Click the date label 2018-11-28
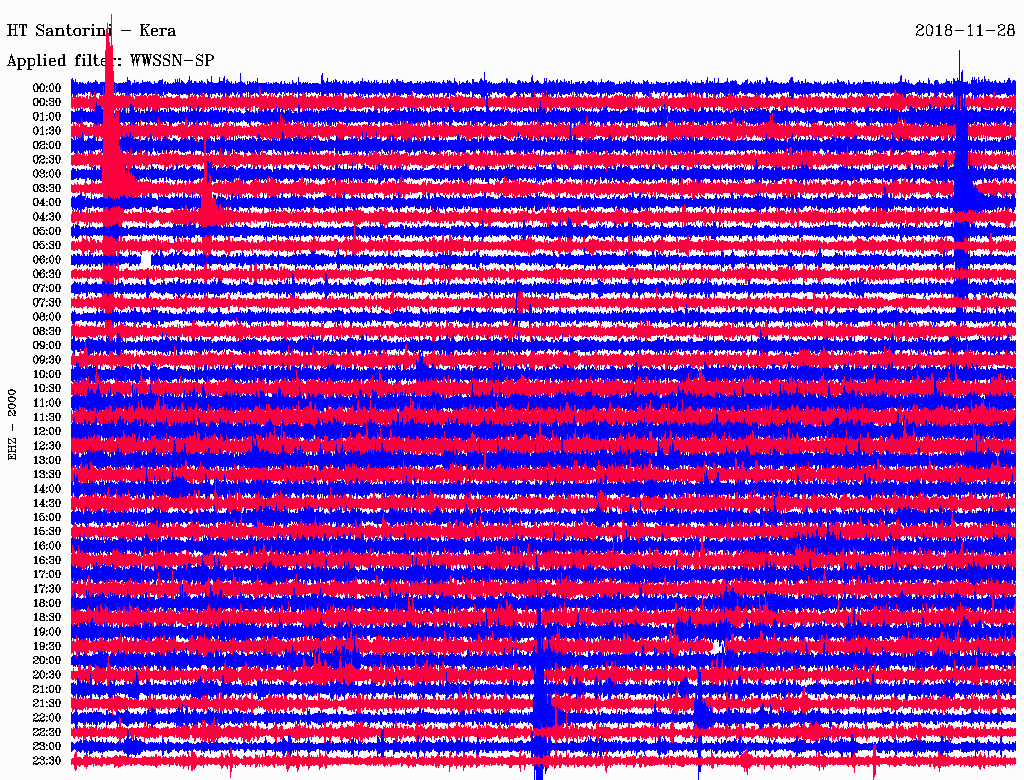1024x780 pixels. click(965, 31)
